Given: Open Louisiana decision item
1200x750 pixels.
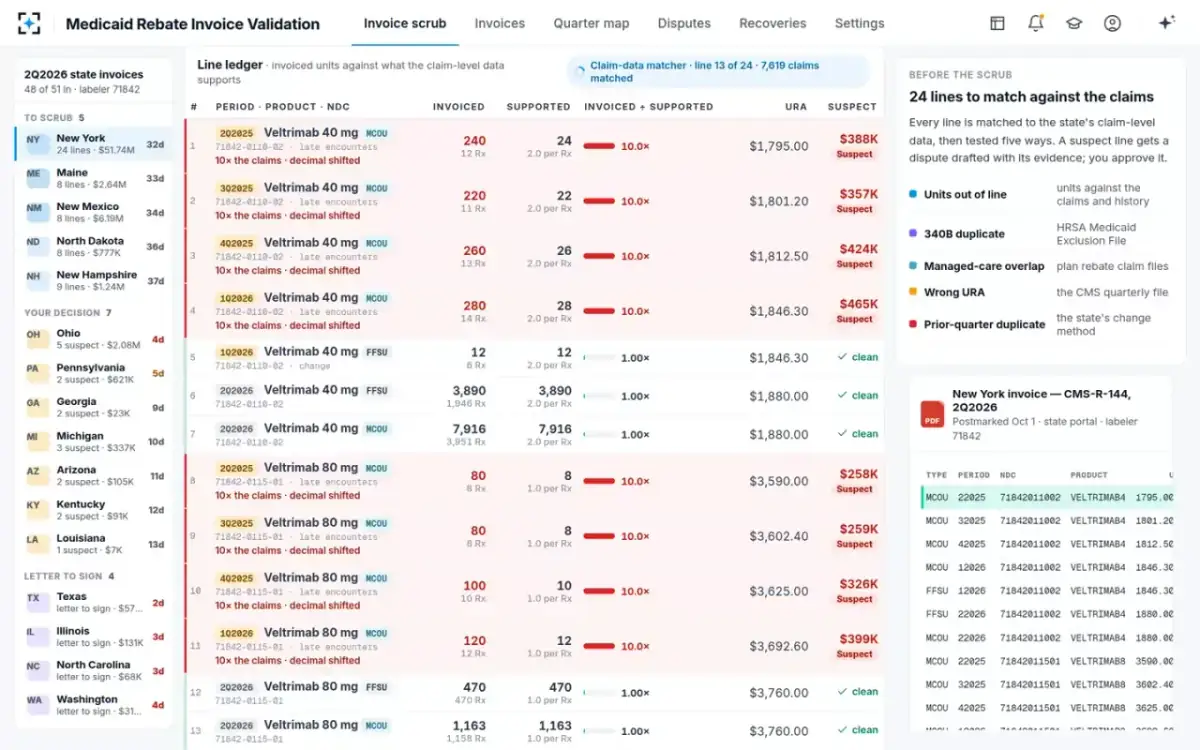Looking at the screenshot, I should point(94,544).
